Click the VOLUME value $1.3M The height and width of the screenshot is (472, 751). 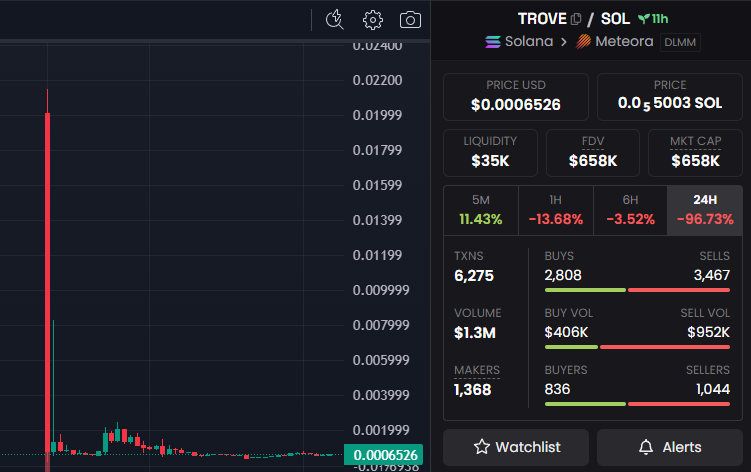click(475, 333)
